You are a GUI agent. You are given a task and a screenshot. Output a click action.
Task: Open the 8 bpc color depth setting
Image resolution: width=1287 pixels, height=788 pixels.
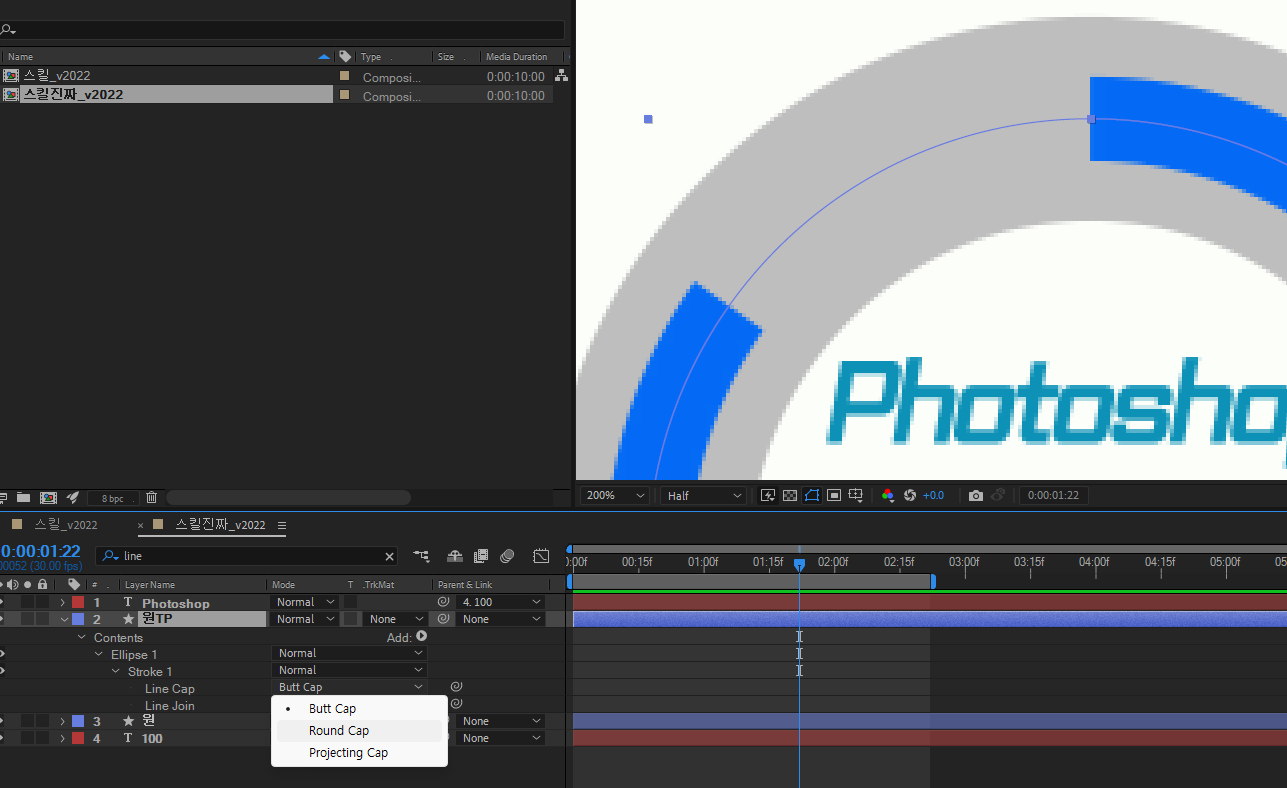[113, 497]
